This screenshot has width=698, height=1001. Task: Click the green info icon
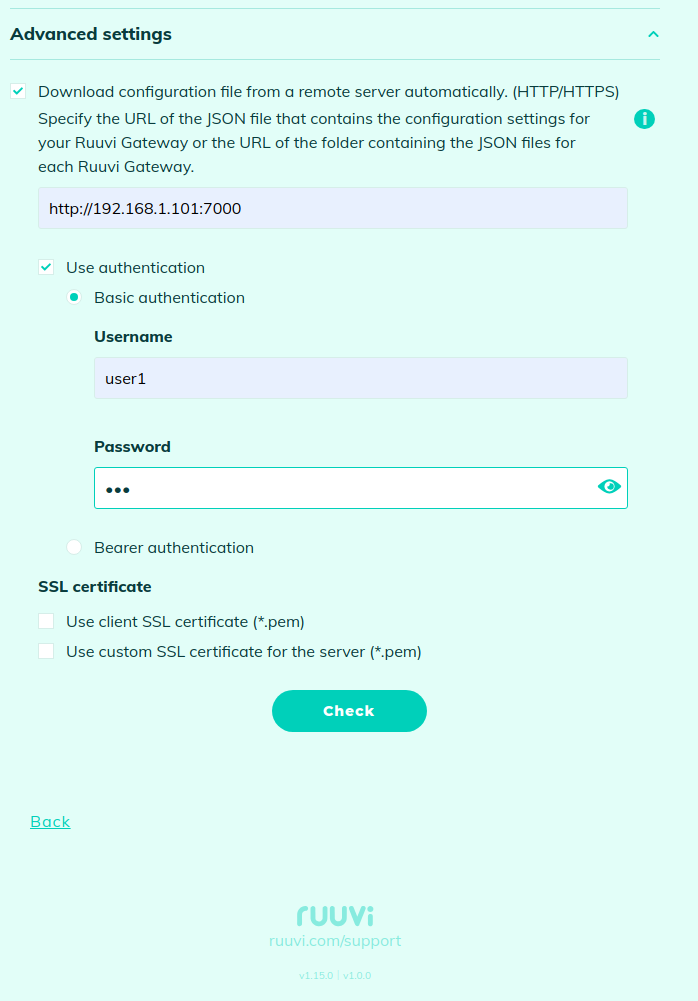(645, 120)
